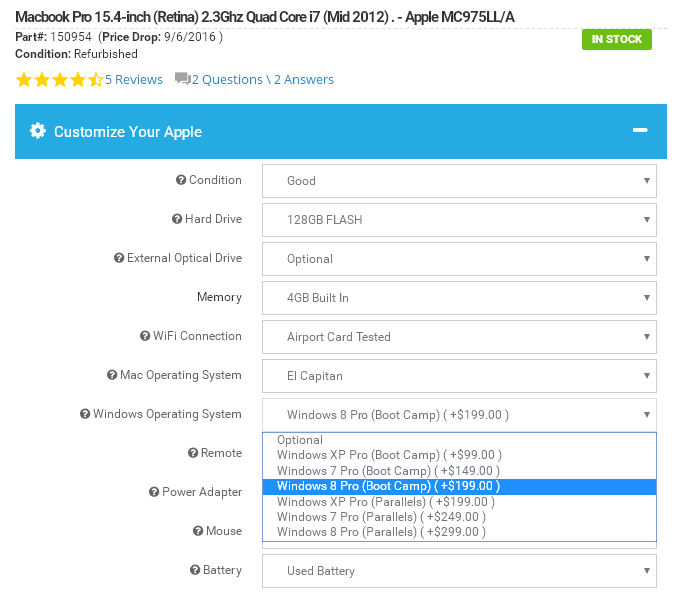Click the Macbook Pro product title
The width and height of the screenshot is (681, 592).
pyautogui.click(x=265, y=17)
